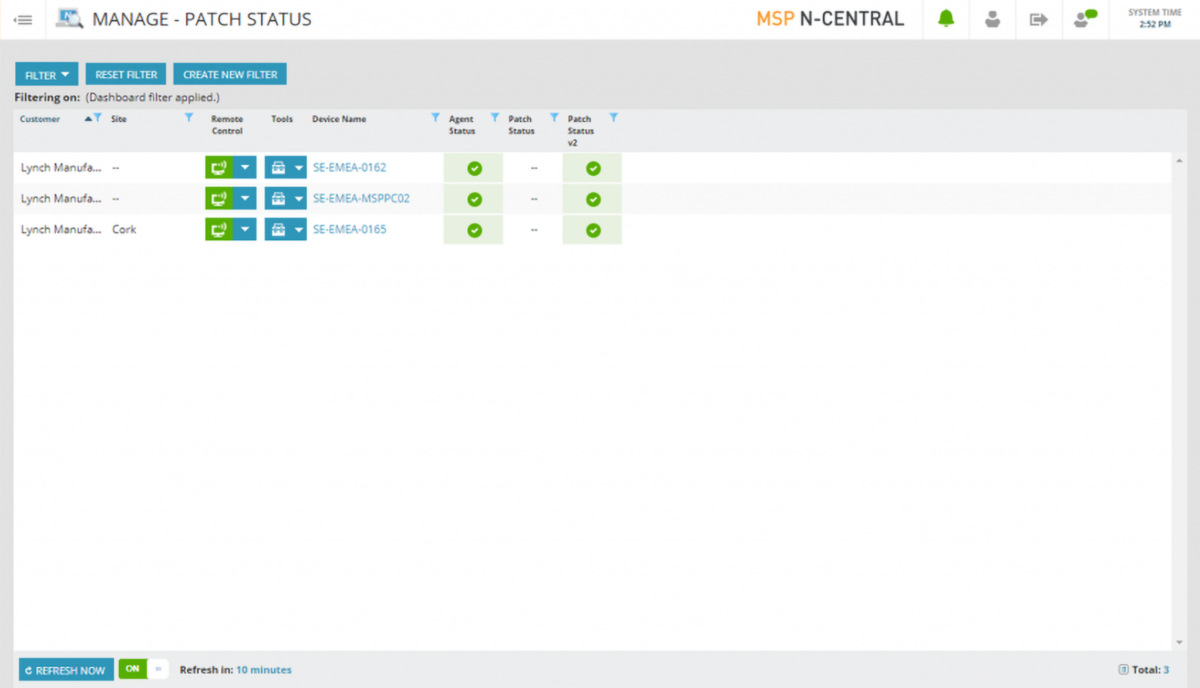
Task: Open the FILTER dropdown
Action: coord(46,74)
